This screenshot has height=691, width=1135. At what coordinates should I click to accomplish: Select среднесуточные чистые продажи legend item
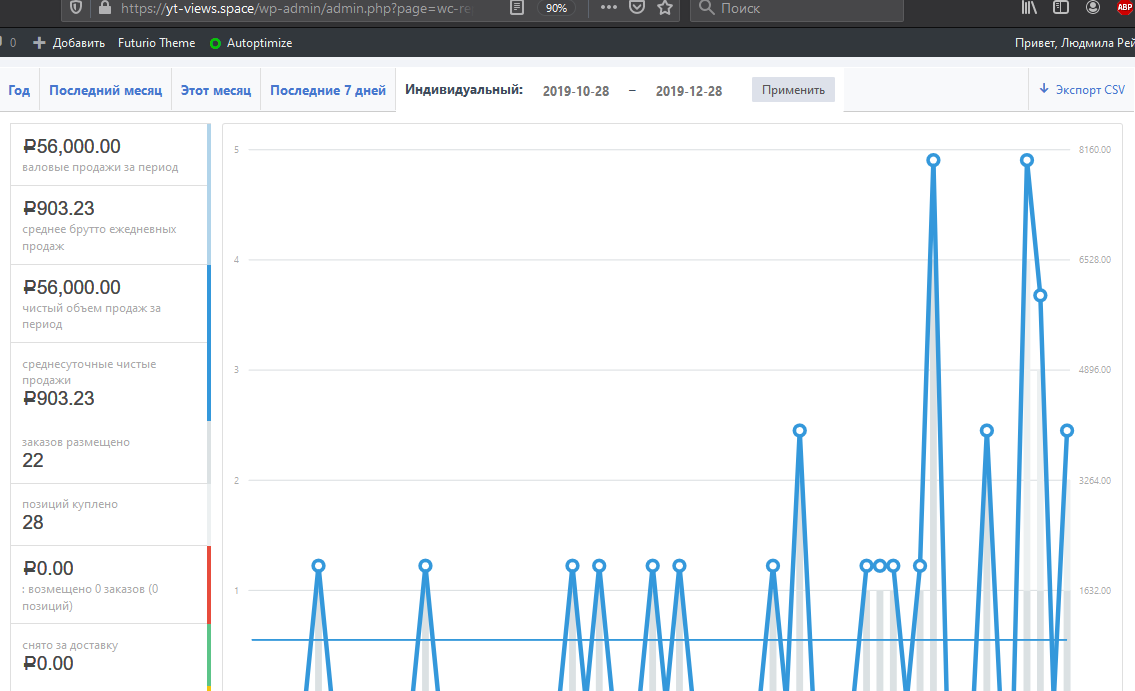pyautogui.click(x=111, y=382)
